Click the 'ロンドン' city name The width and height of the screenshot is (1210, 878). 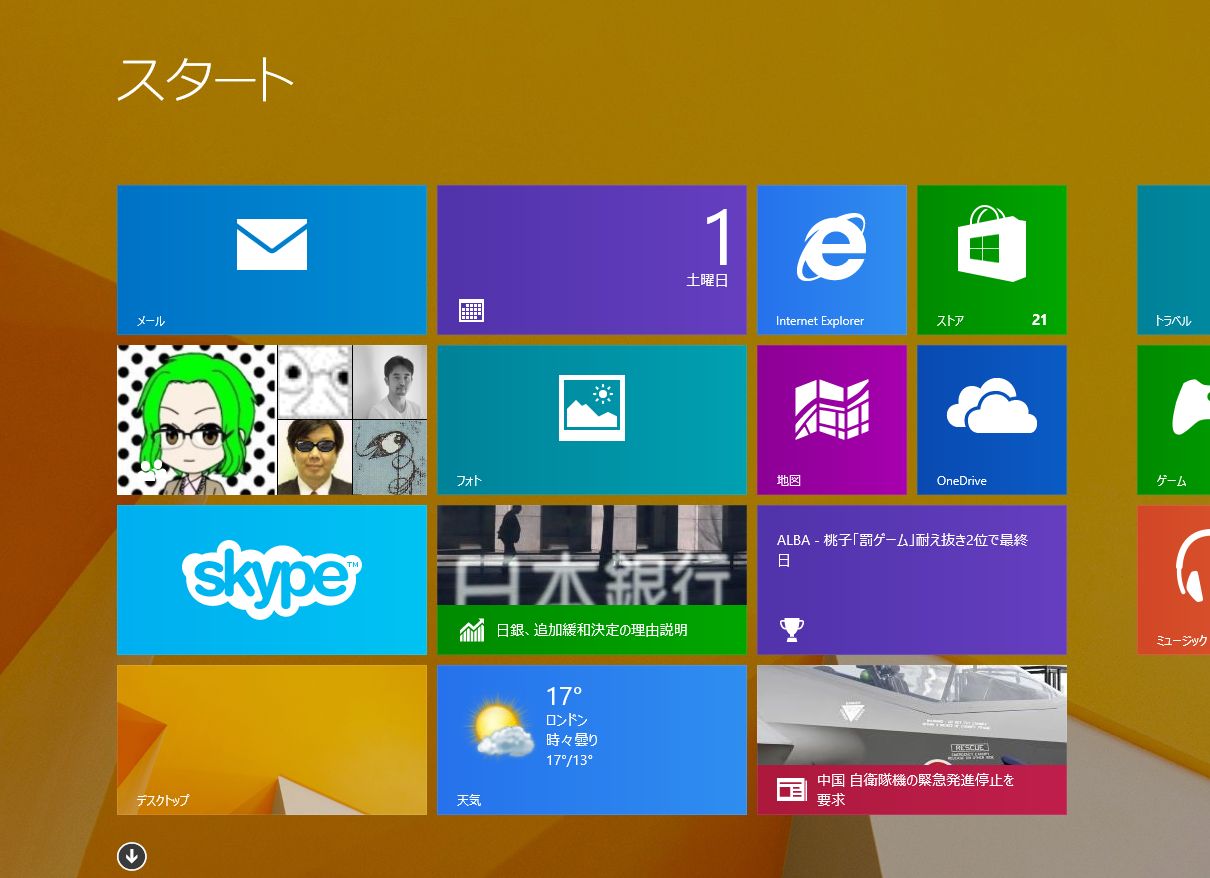point(567,720)
